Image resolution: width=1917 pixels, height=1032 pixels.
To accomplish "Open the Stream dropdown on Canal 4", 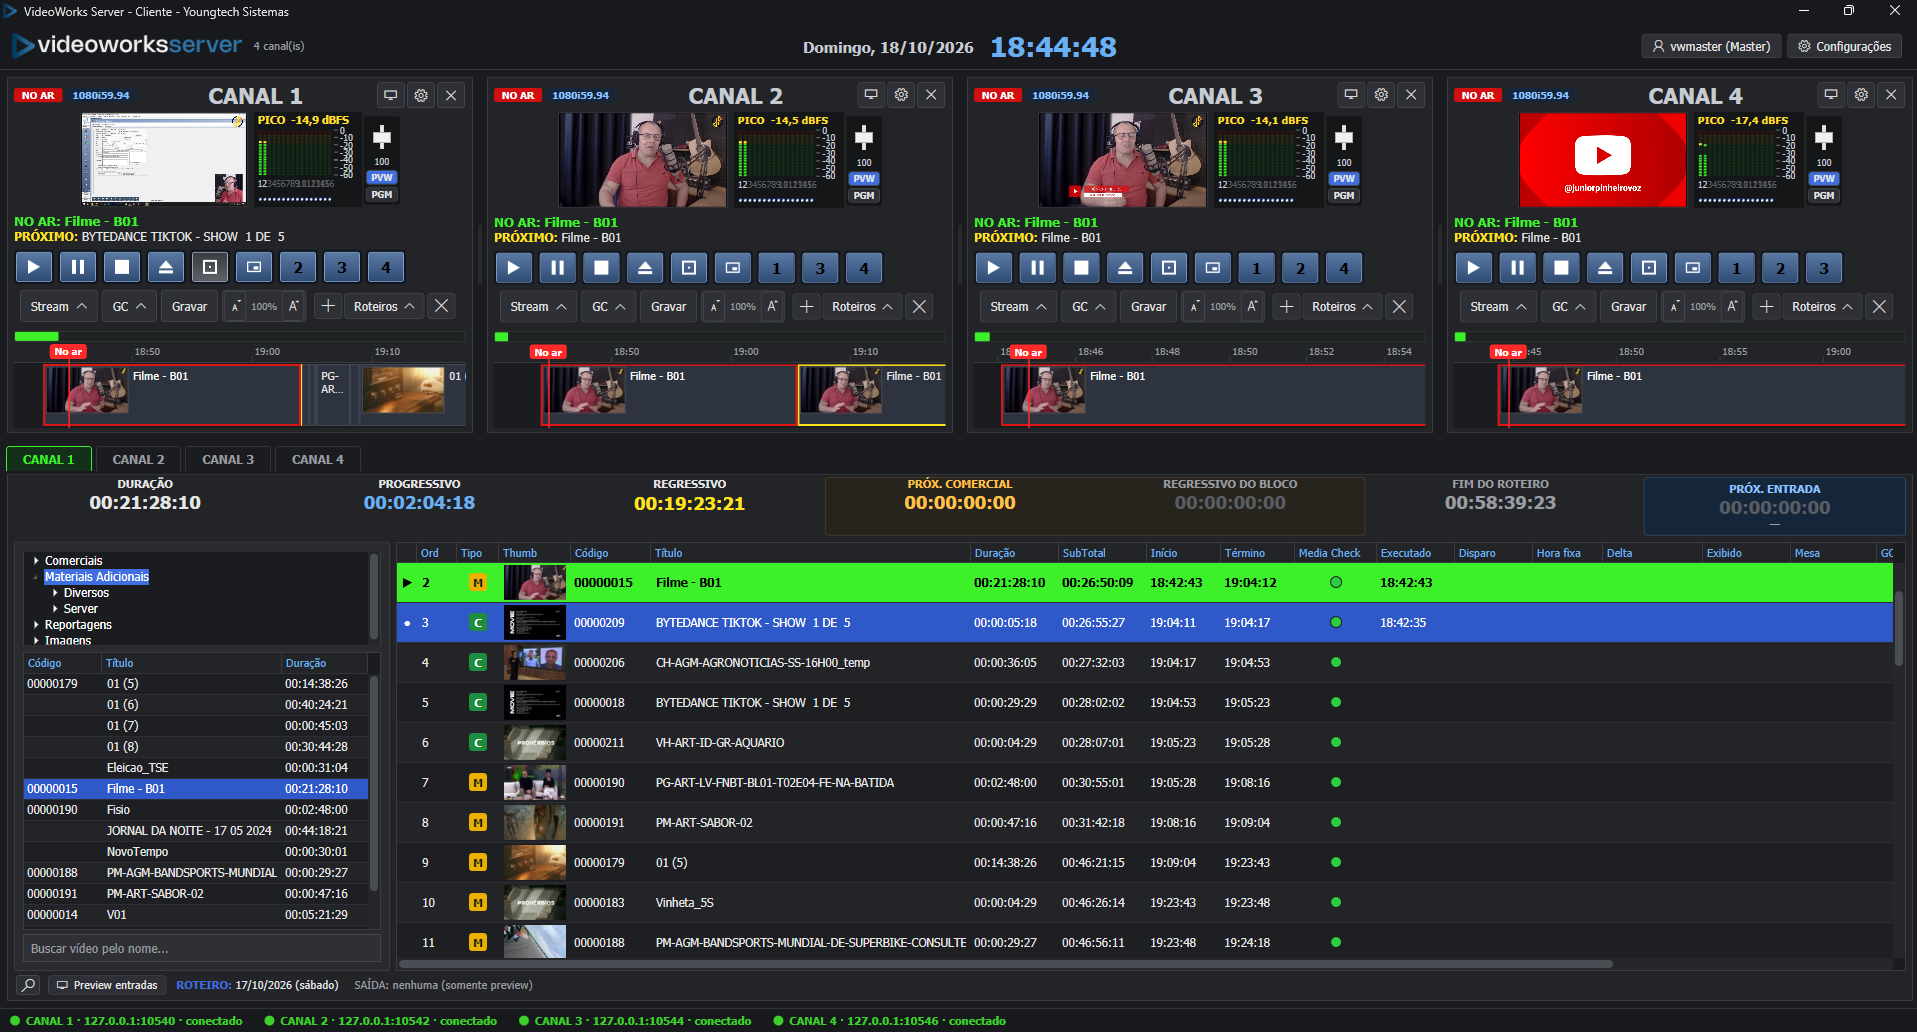I will coord(1498,307).
